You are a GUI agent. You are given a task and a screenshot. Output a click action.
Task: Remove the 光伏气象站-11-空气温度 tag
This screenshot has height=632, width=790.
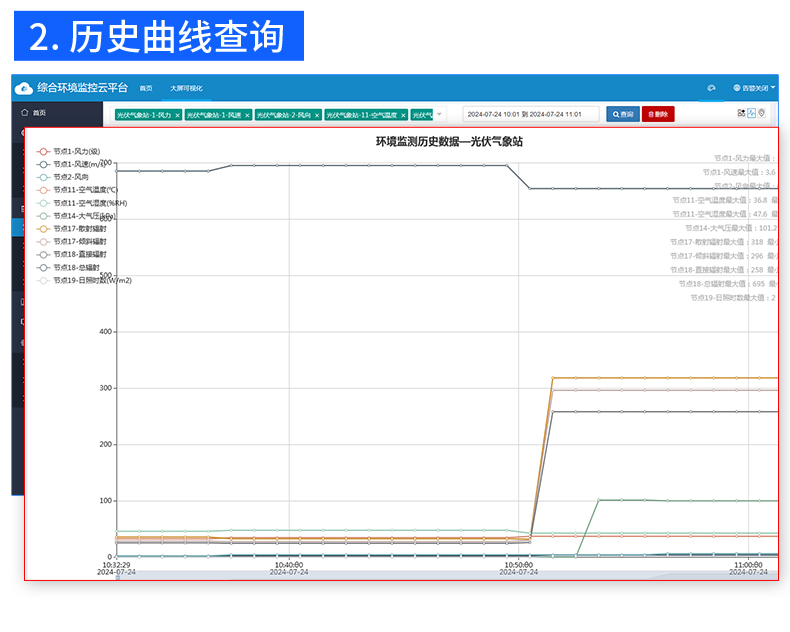click(x=403, y=115)
